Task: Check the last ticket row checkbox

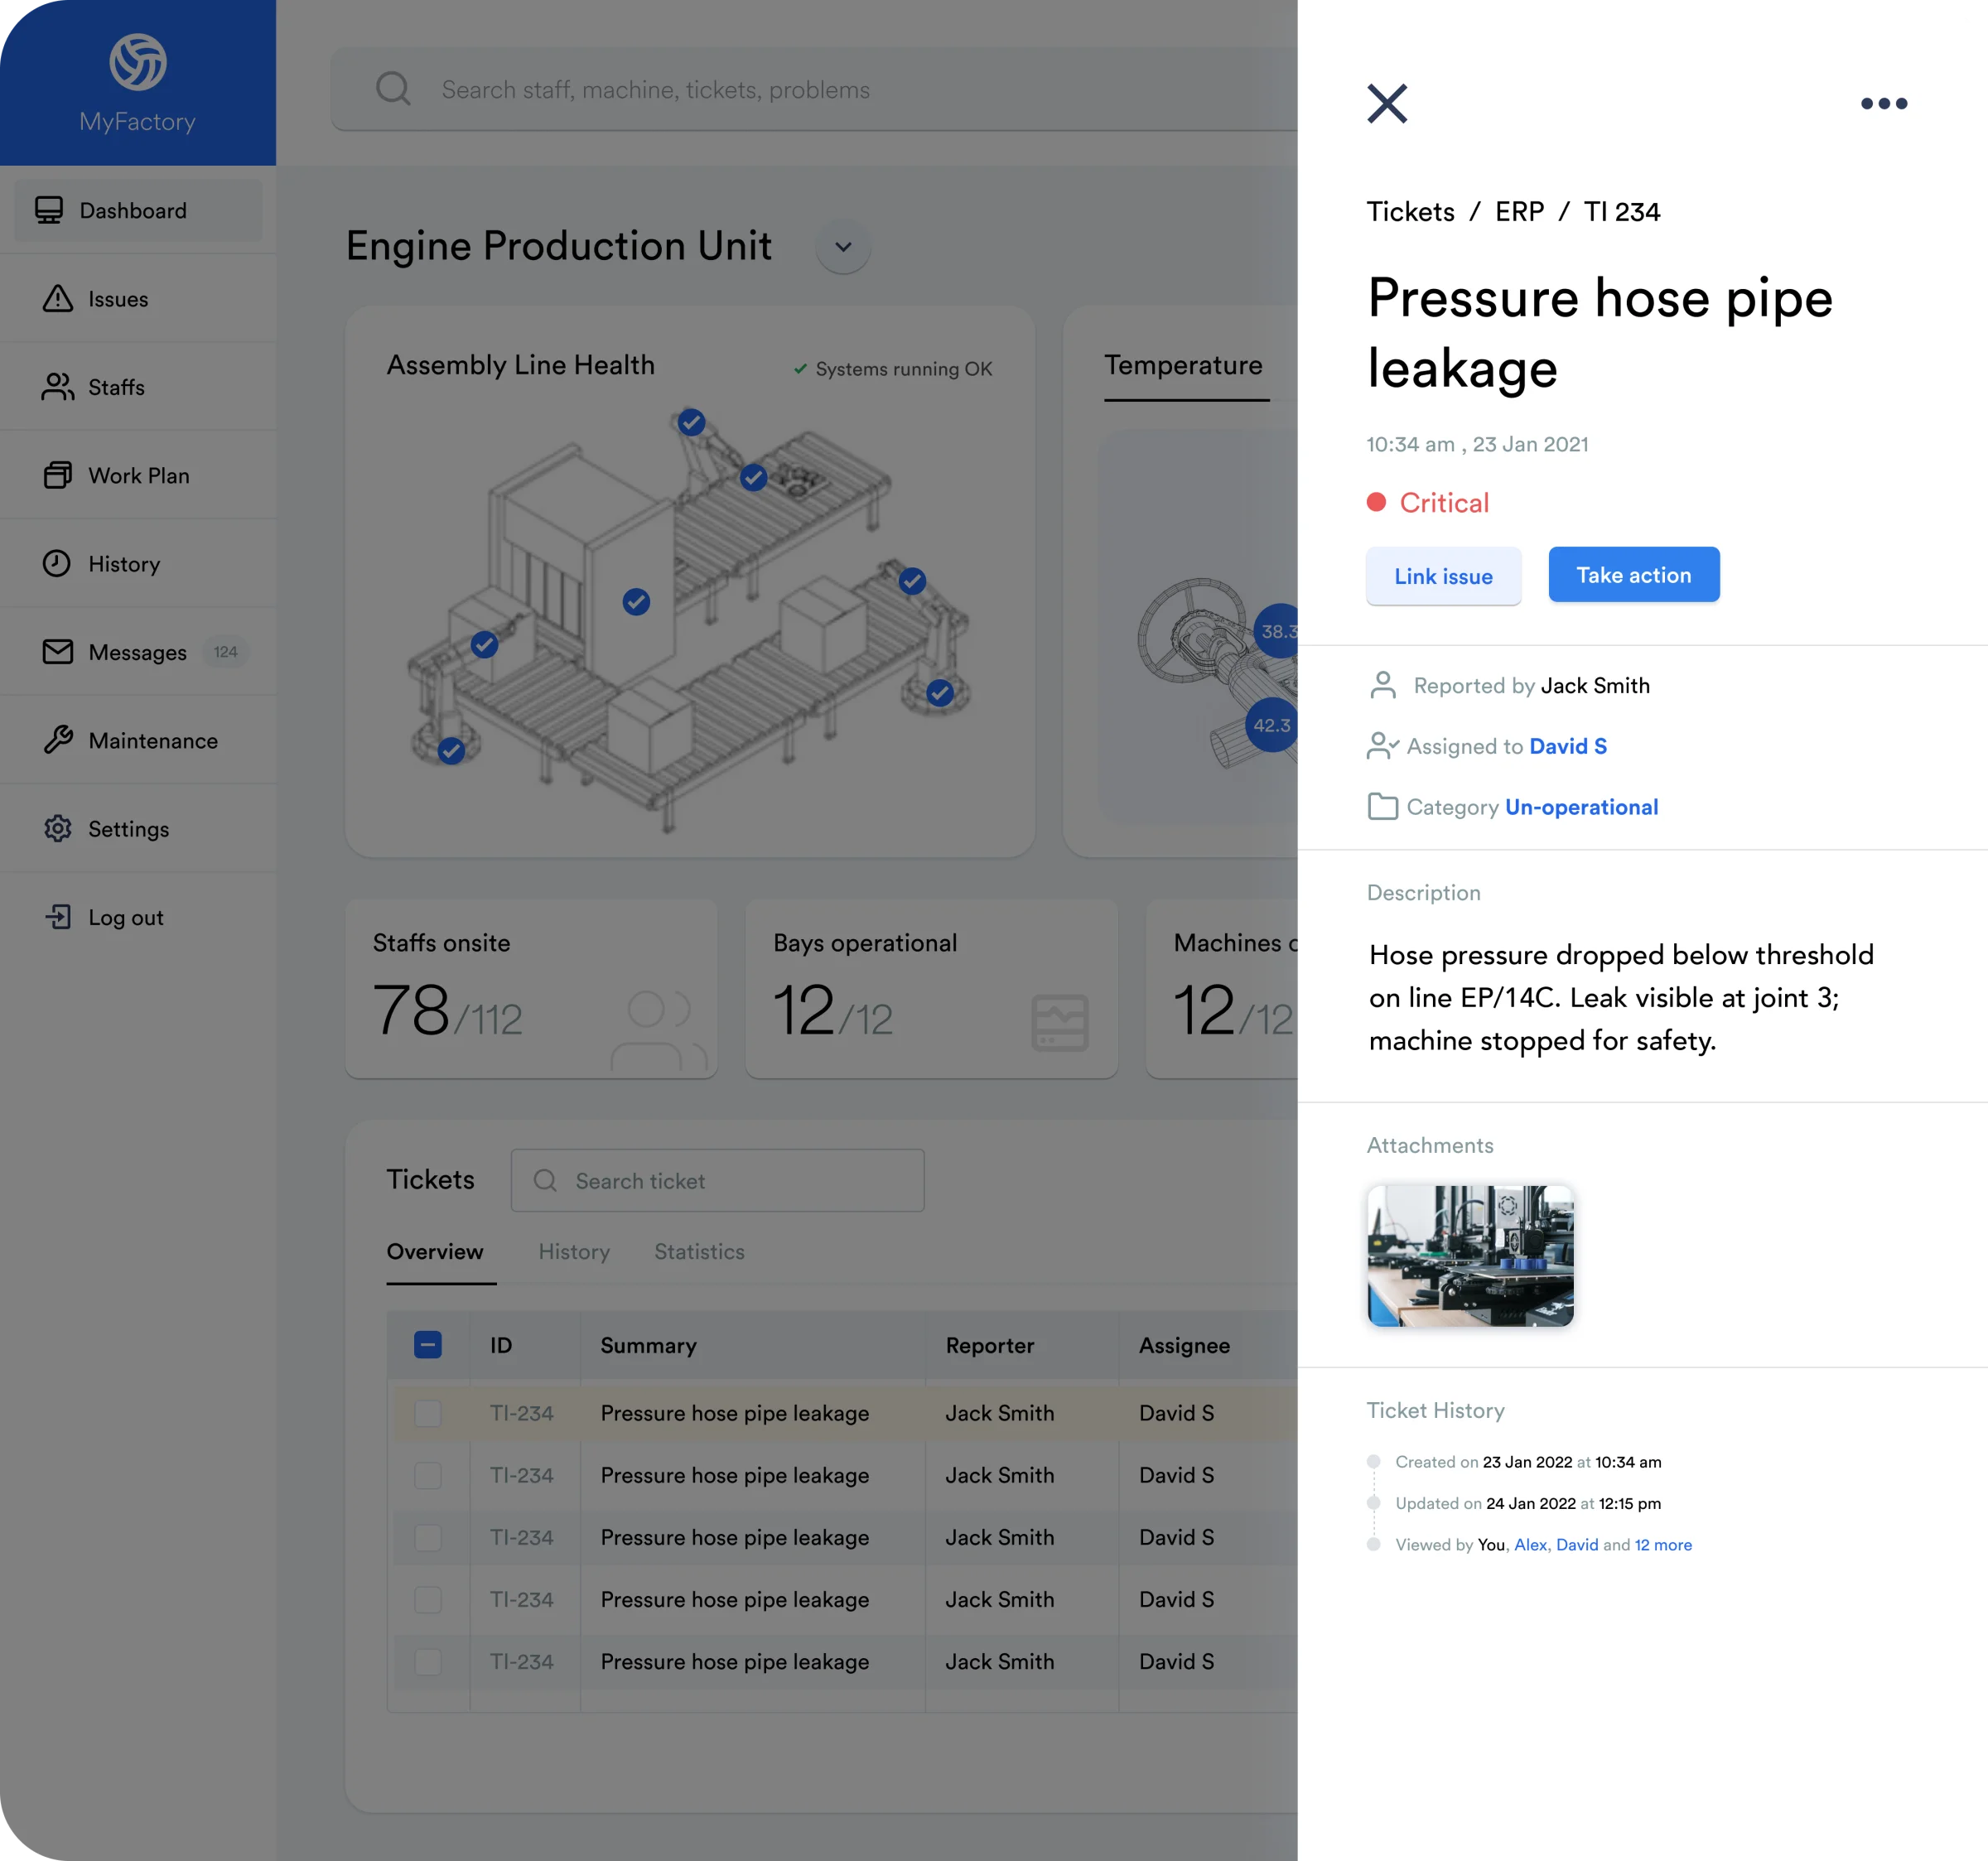Action: (x=428, y=1661)
